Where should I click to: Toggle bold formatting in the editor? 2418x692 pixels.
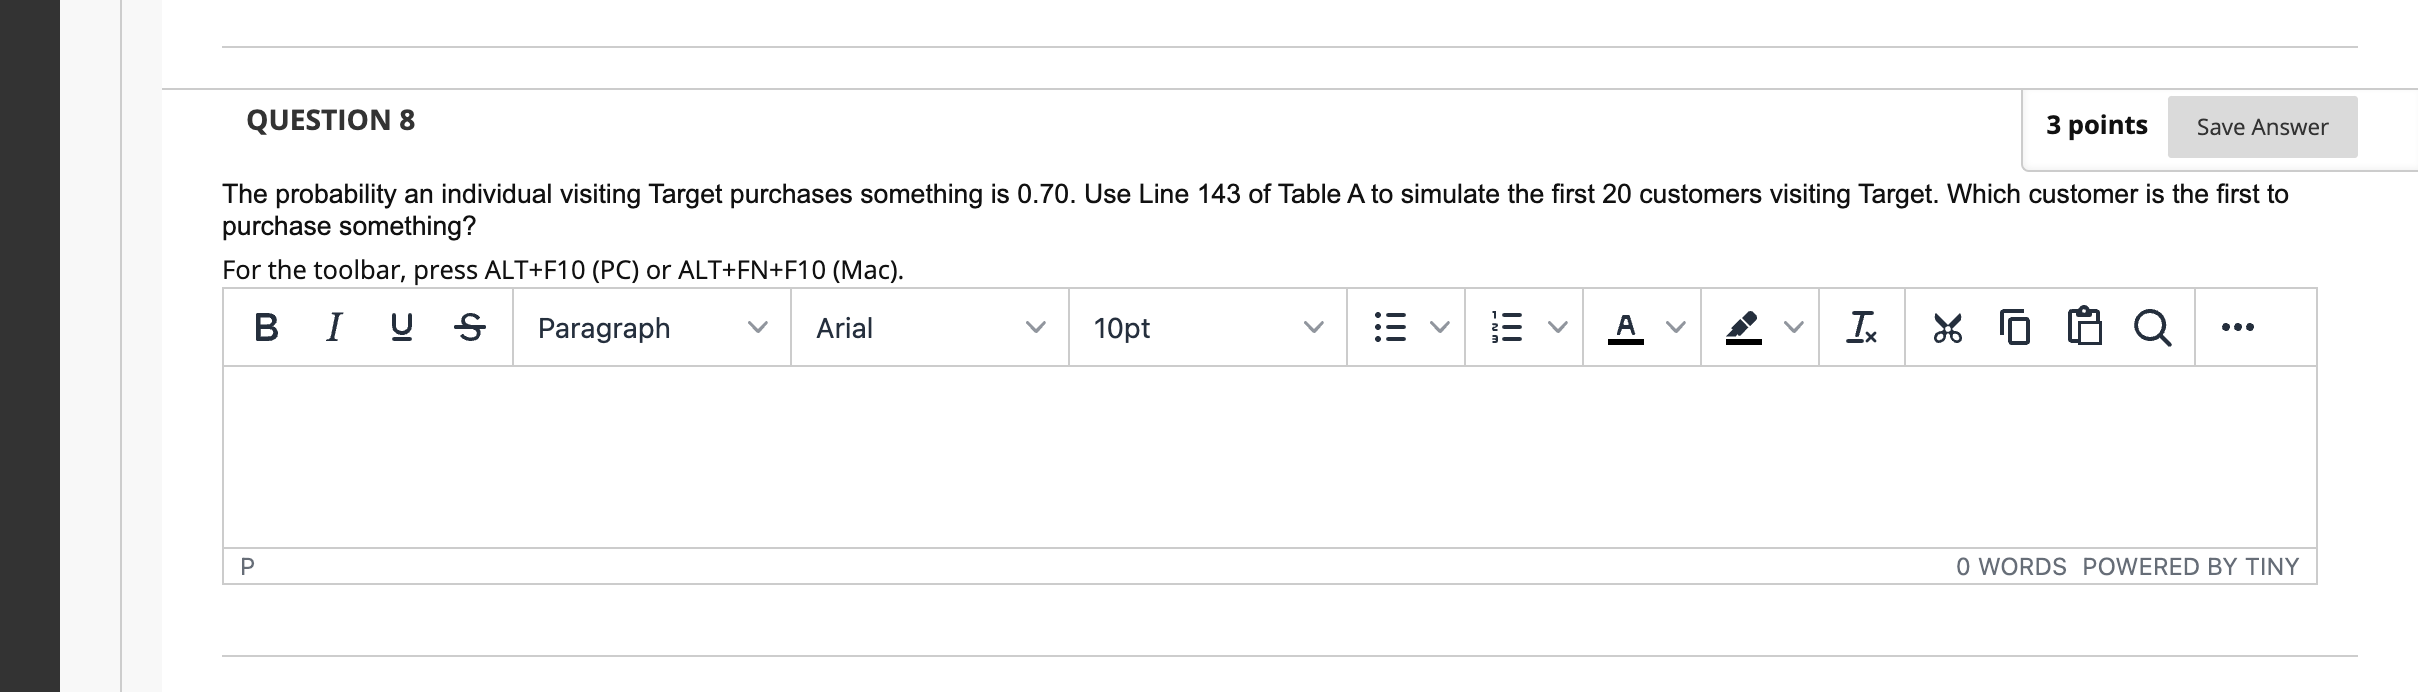(x=265, y=328)
